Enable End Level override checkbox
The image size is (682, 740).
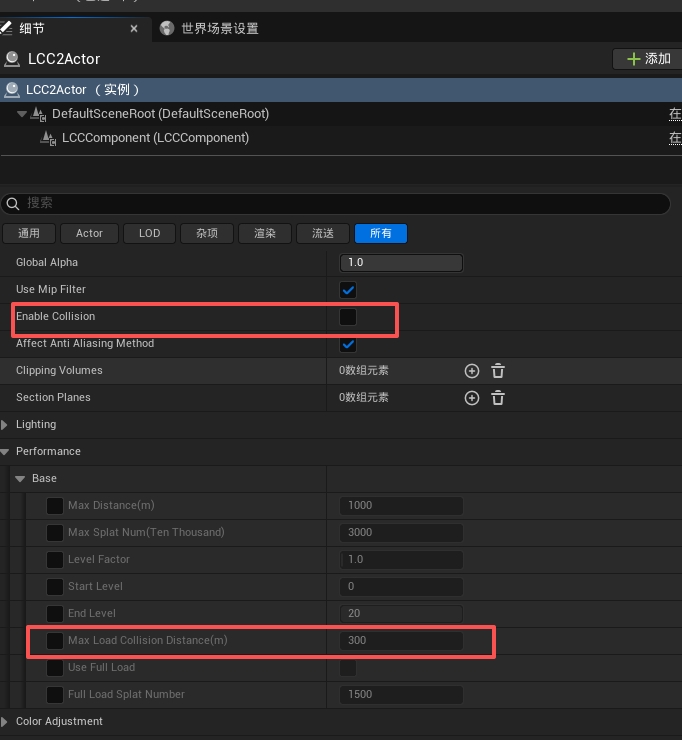(x=55, y=614)
